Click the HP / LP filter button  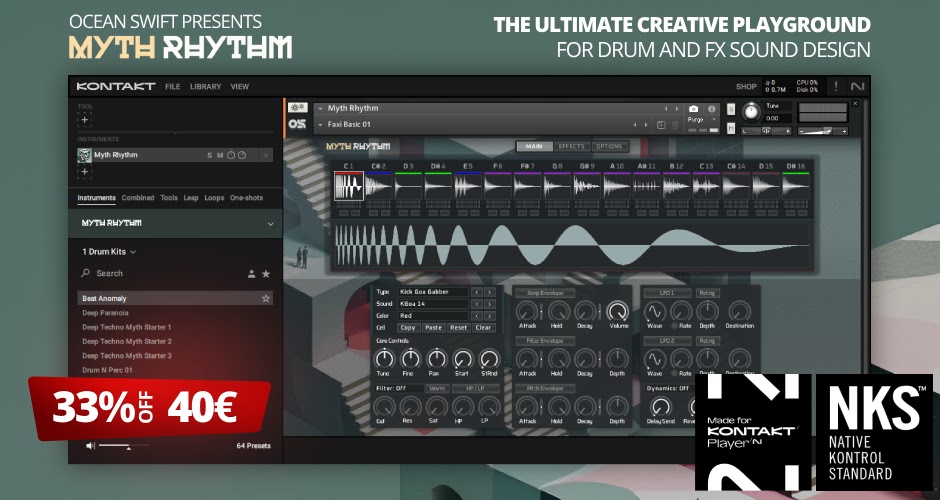[x=476, y=388]
